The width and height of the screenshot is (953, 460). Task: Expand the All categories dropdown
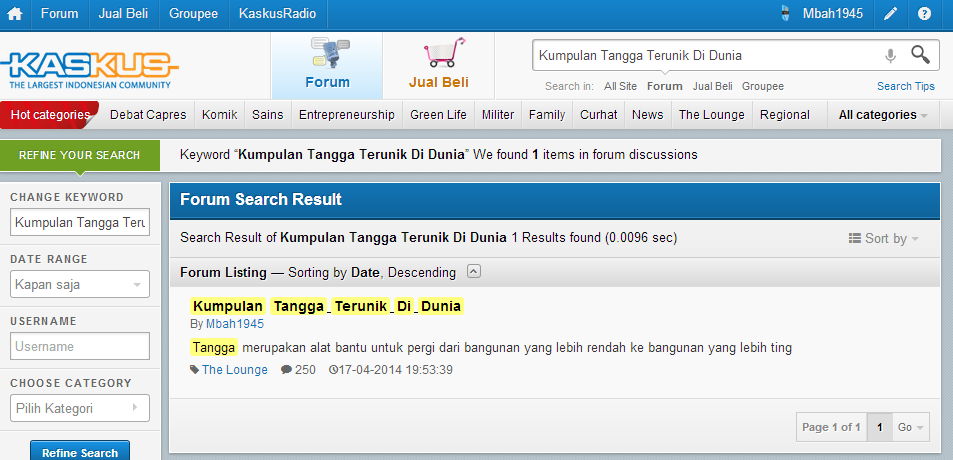(x=883, y=115)
